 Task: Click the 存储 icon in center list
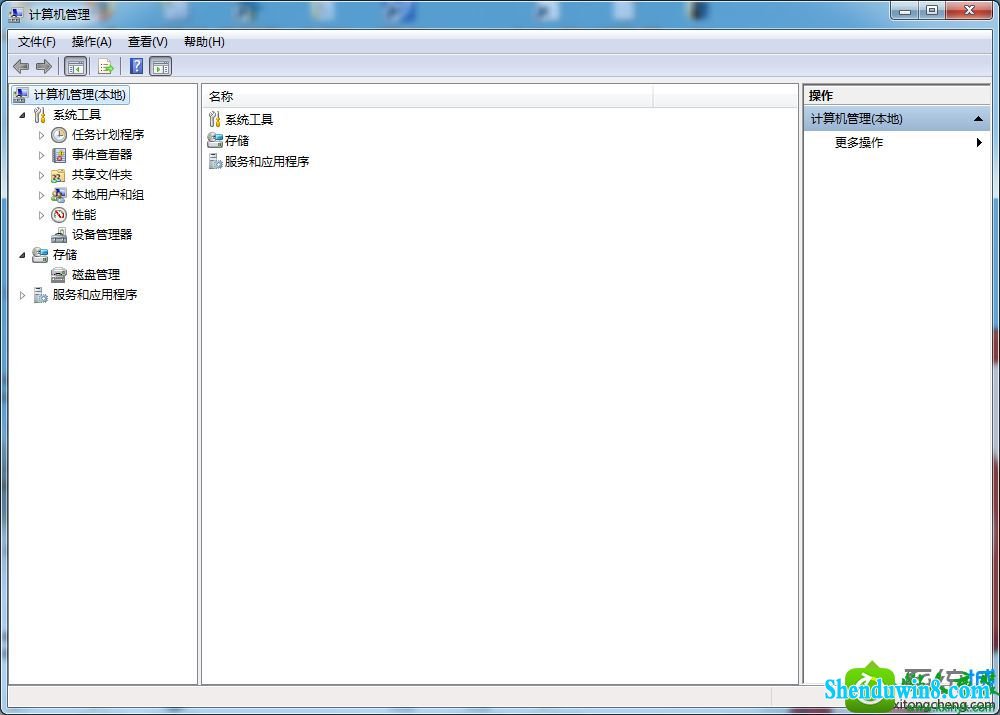point(215,140)
